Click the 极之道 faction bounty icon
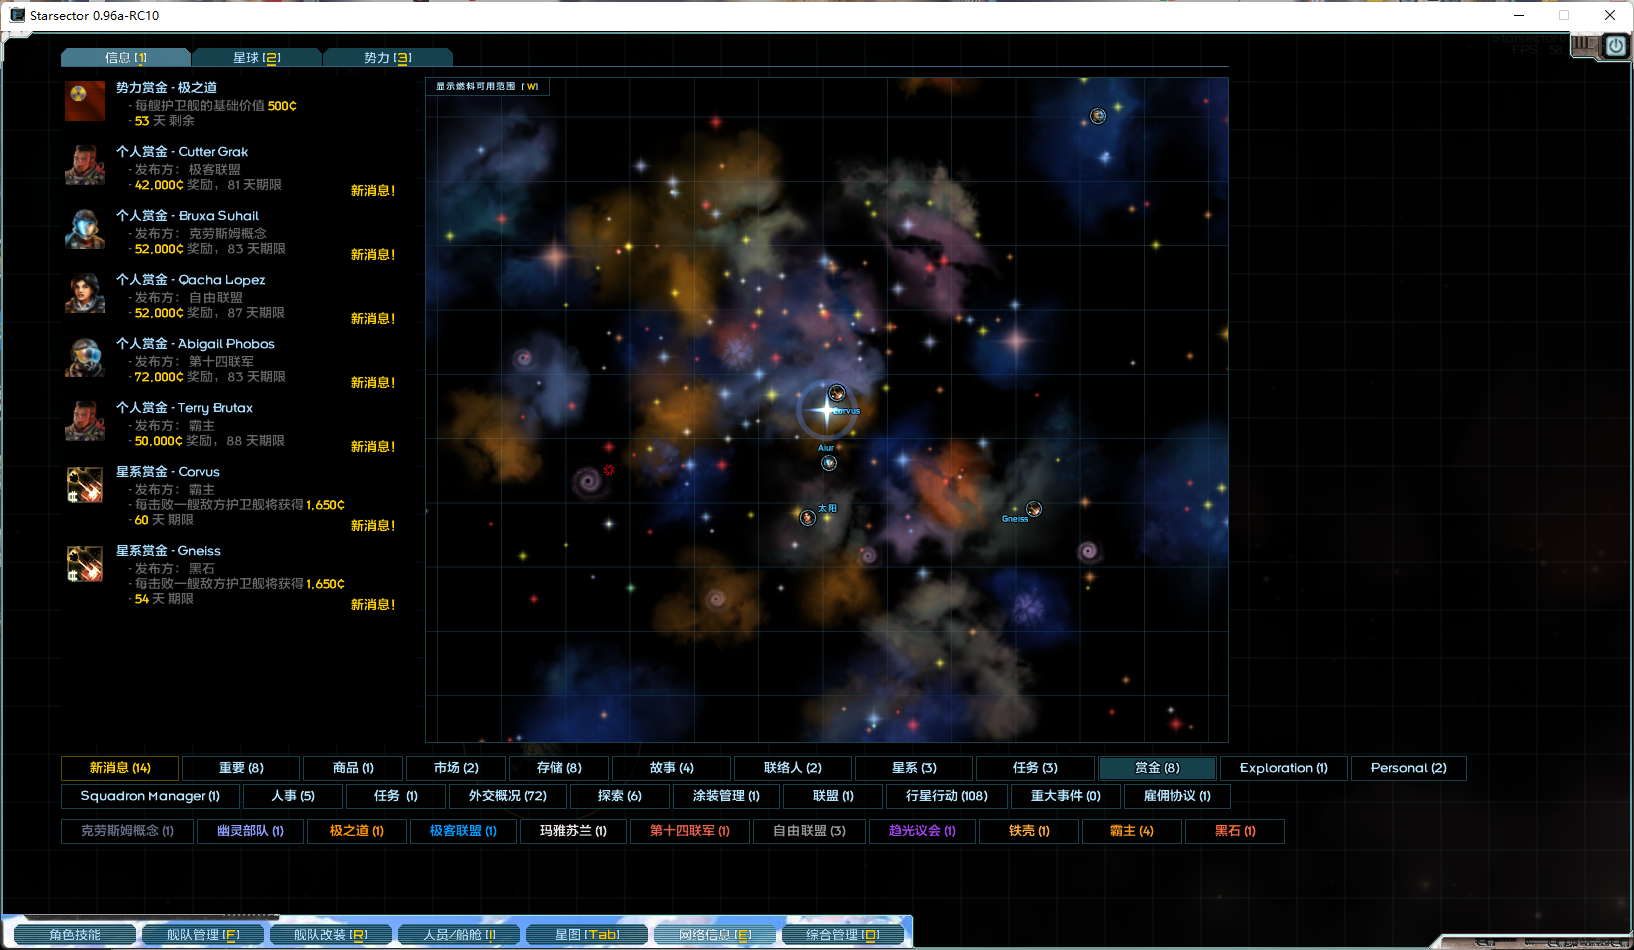This screenshot has width=1634, height=950. 85,101
